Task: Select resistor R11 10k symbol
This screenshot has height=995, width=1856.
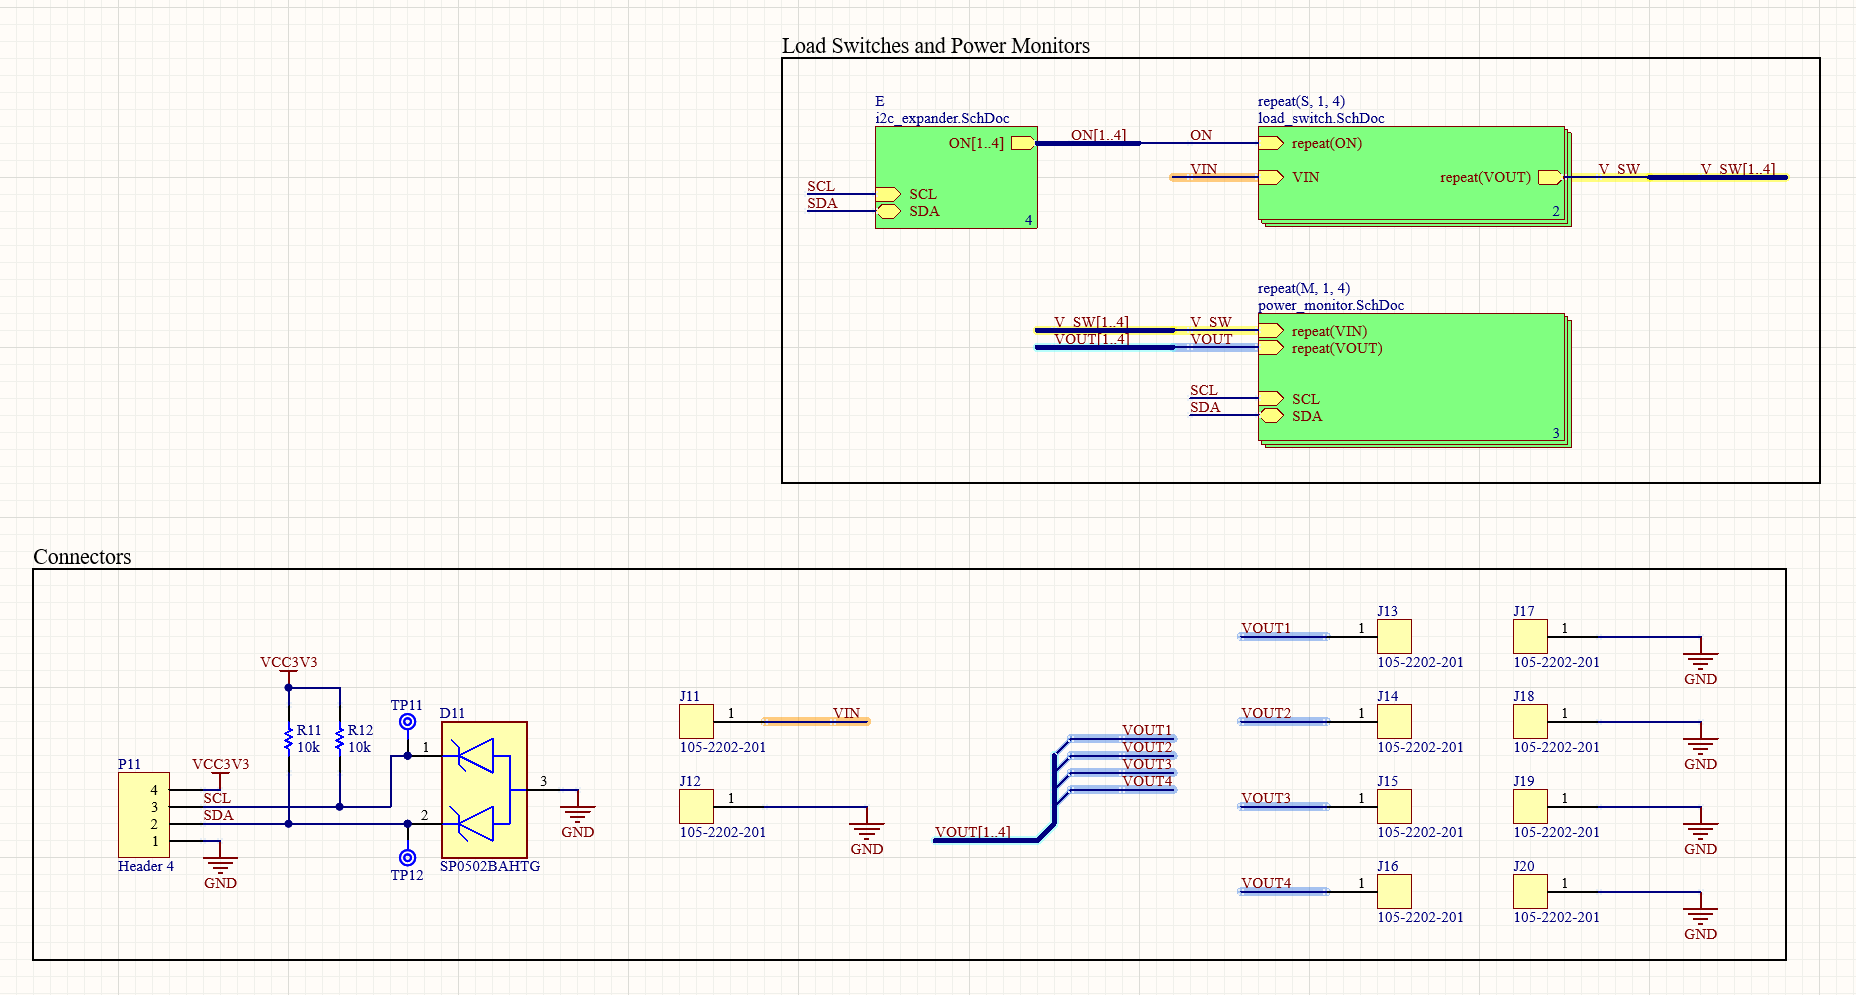Action: [289, 739]
